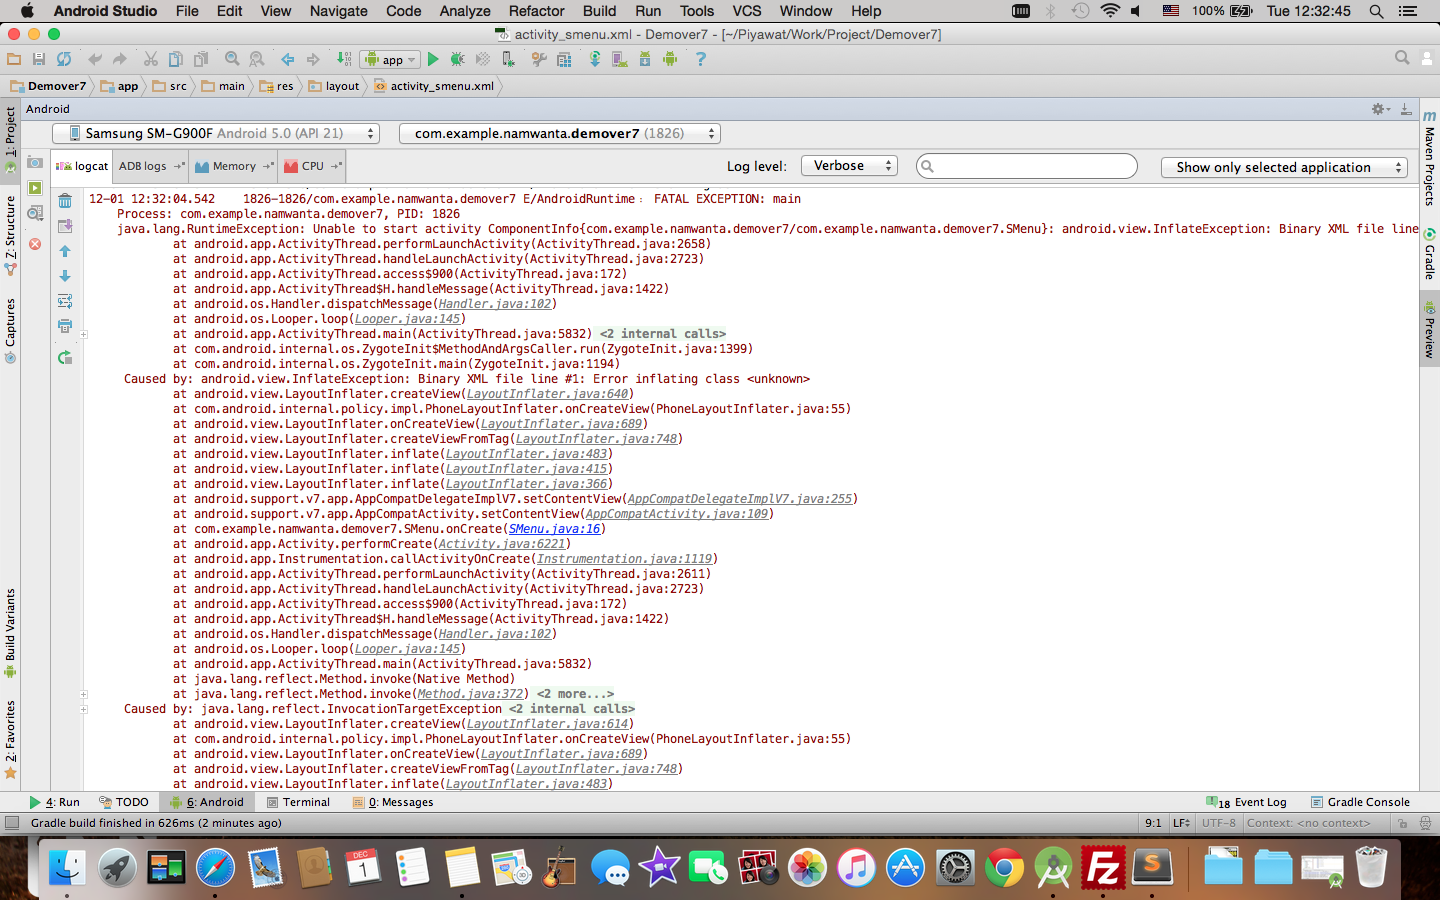
Task: Click the Search Everywhere magnifier icon
Action: click(1402, 59)
